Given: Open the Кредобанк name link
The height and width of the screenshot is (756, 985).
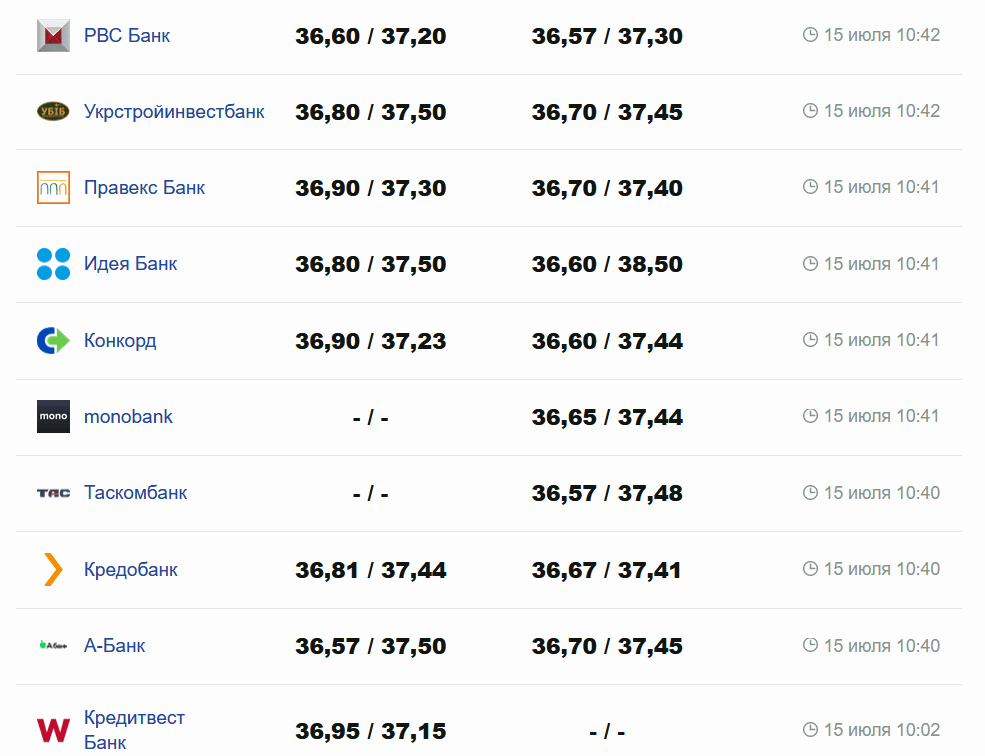Looking at the screenshot, I should point(130,570).
